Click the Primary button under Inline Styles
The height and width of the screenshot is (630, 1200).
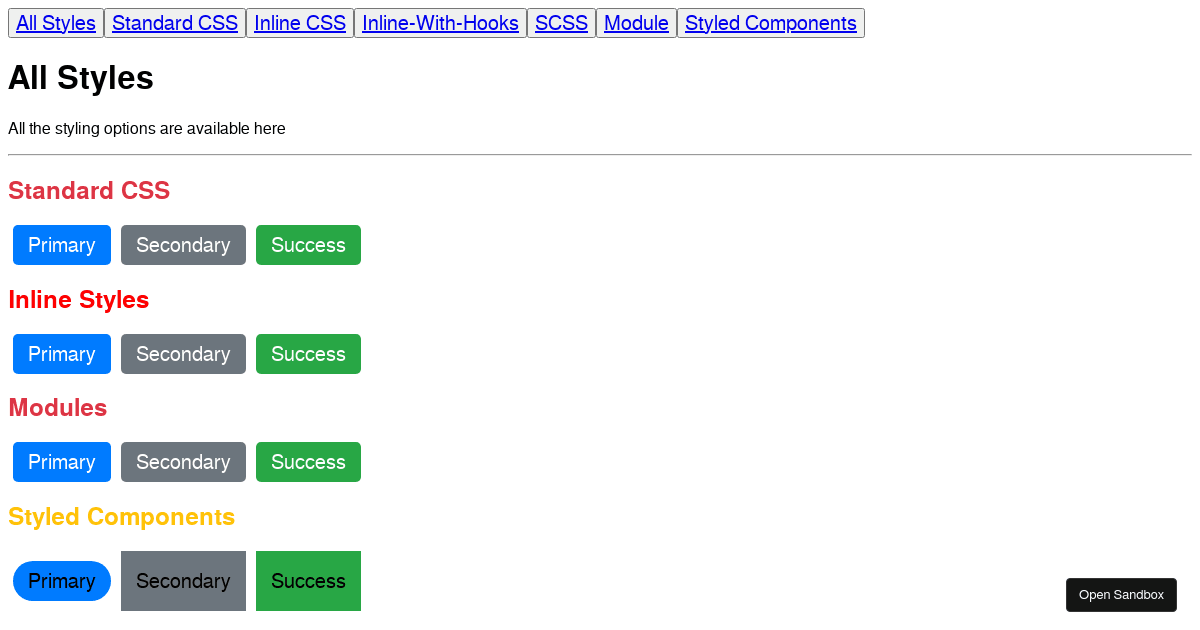61,353
